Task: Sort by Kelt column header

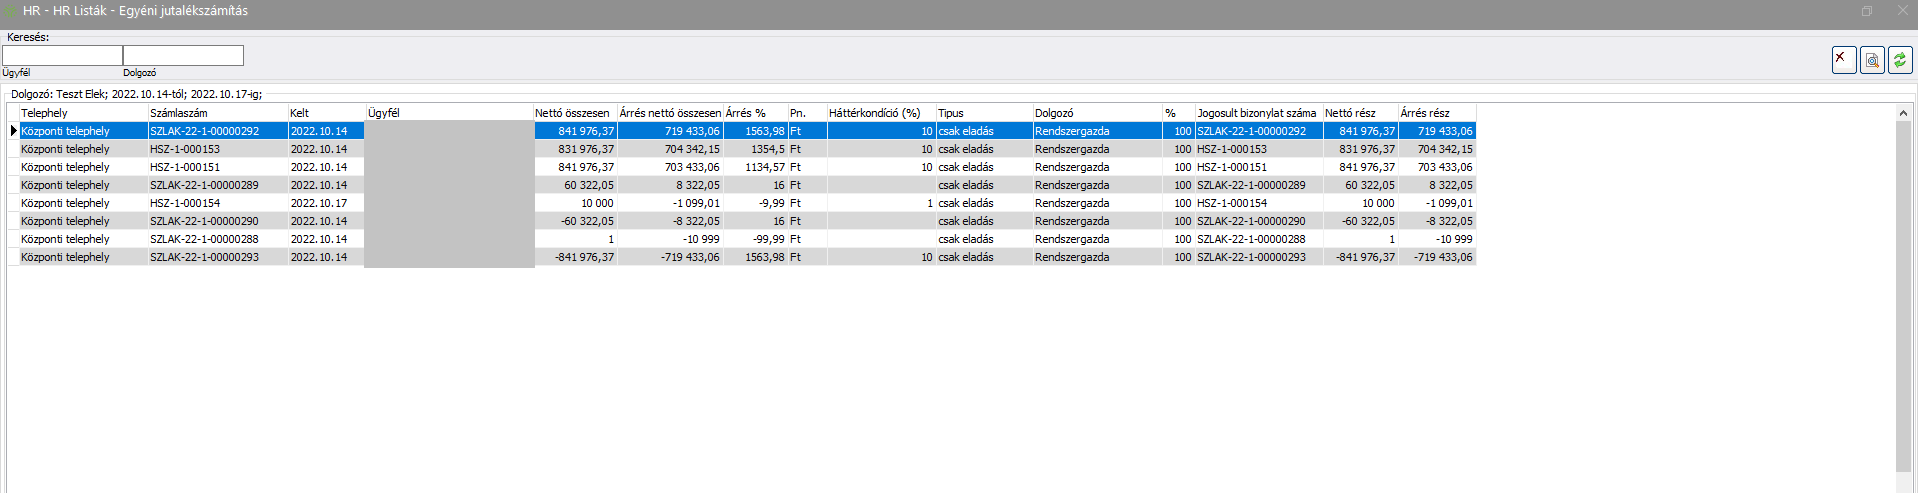Action: point(325,113)
